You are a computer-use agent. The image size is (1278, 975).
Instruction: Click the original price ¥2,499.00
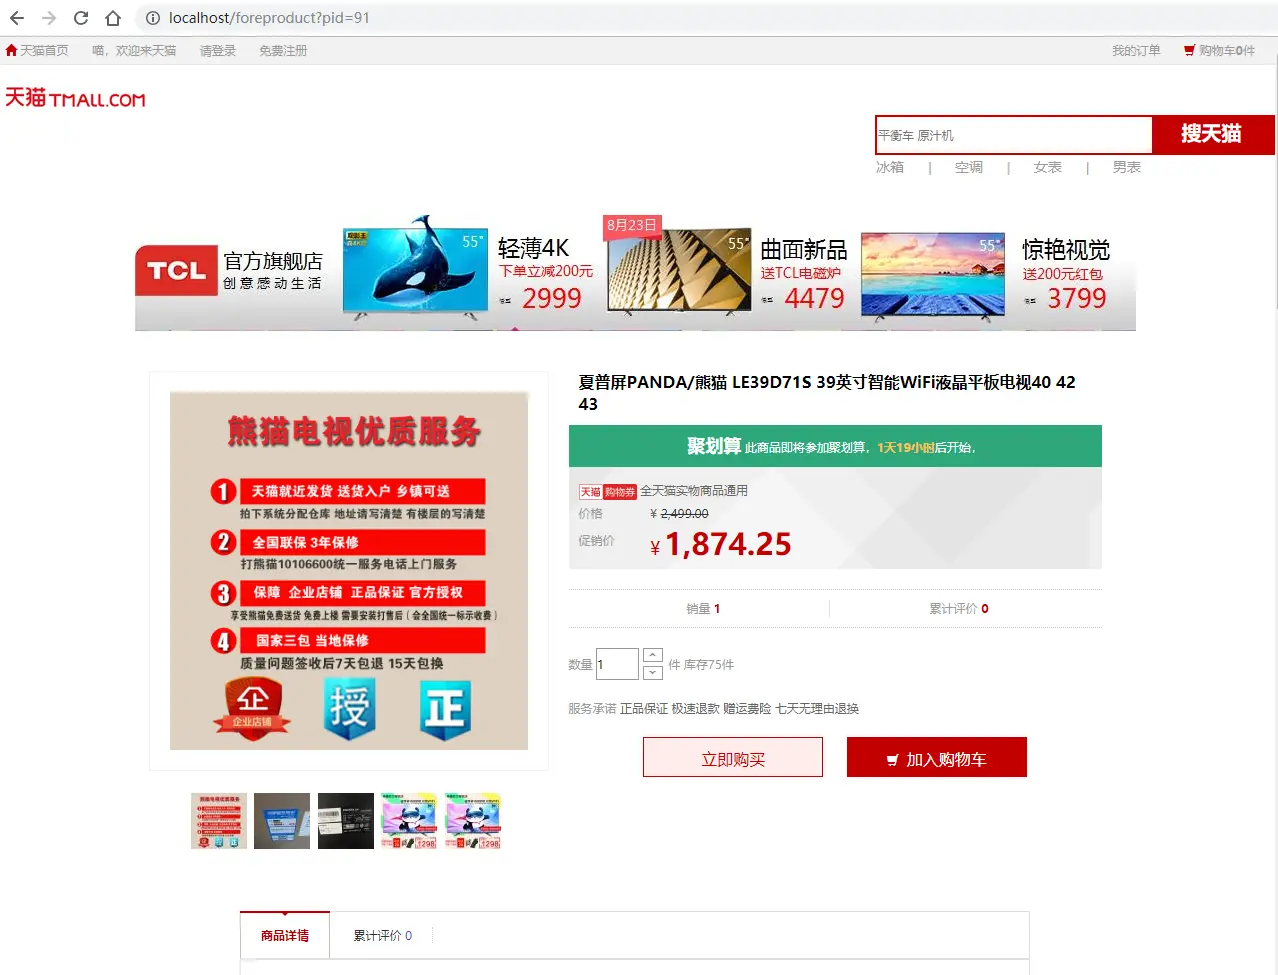pos(679,514)
